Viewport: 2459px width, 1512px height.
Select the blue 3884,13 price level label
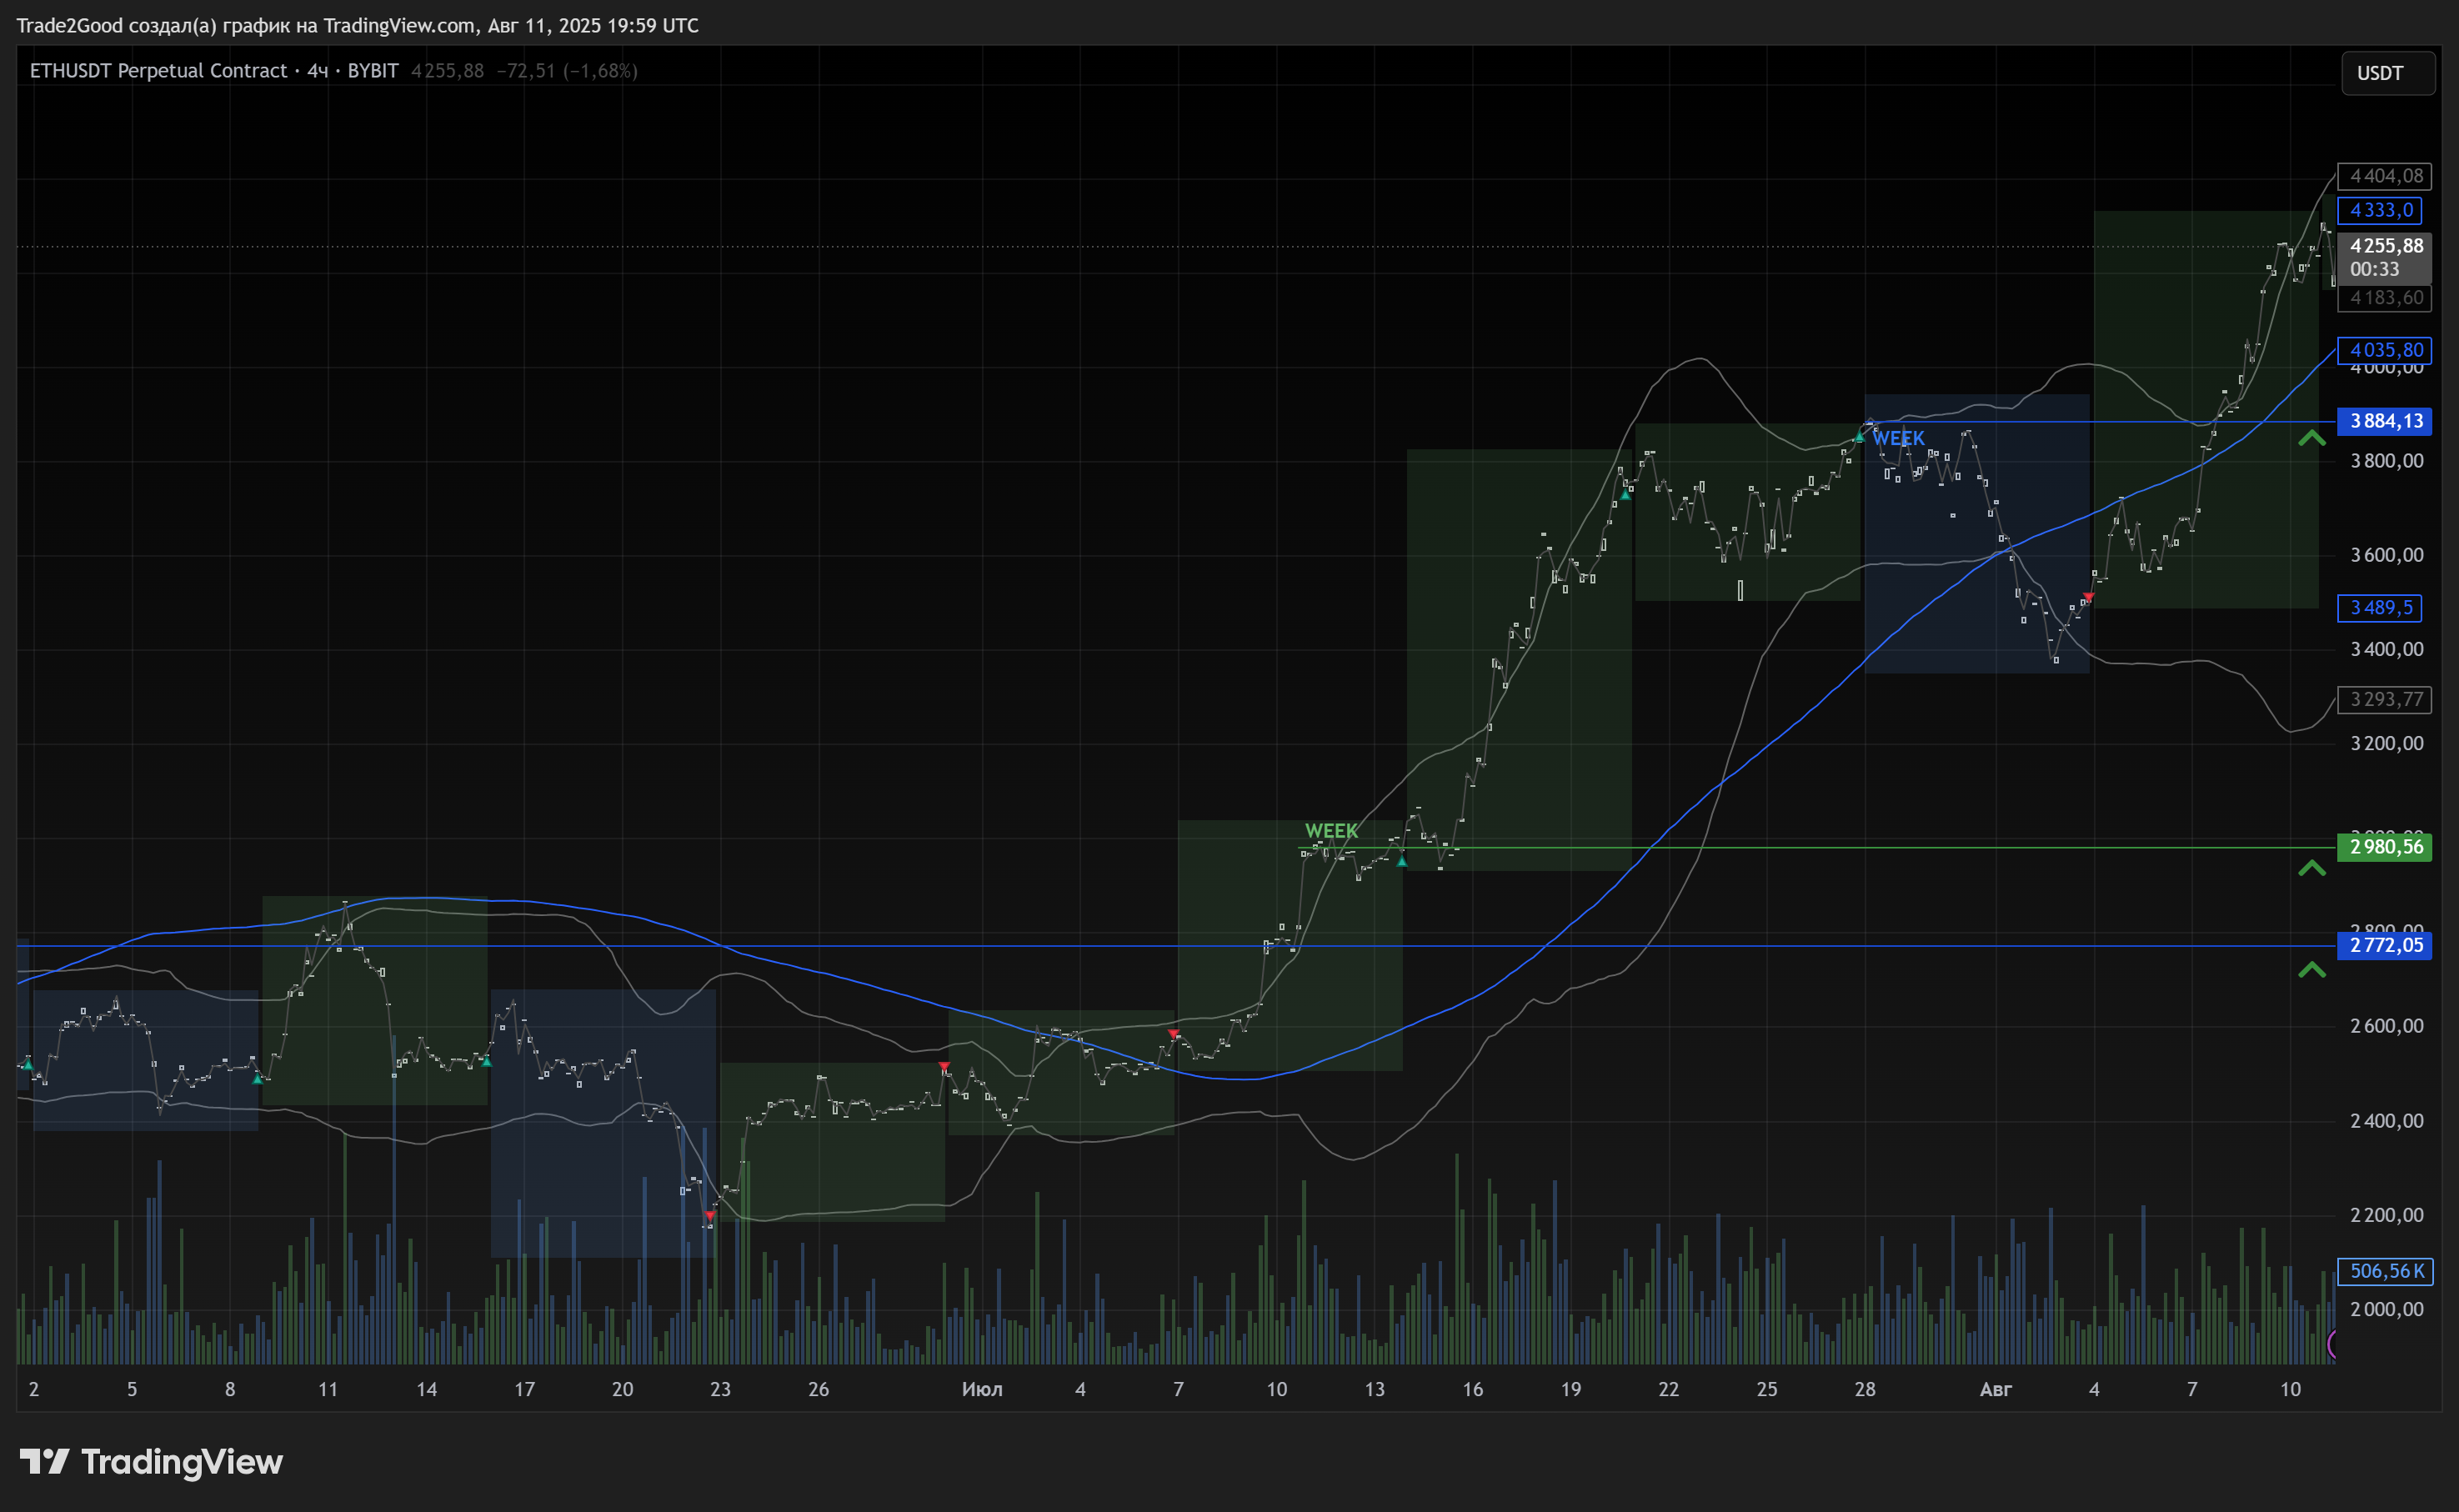point(2385,421)
